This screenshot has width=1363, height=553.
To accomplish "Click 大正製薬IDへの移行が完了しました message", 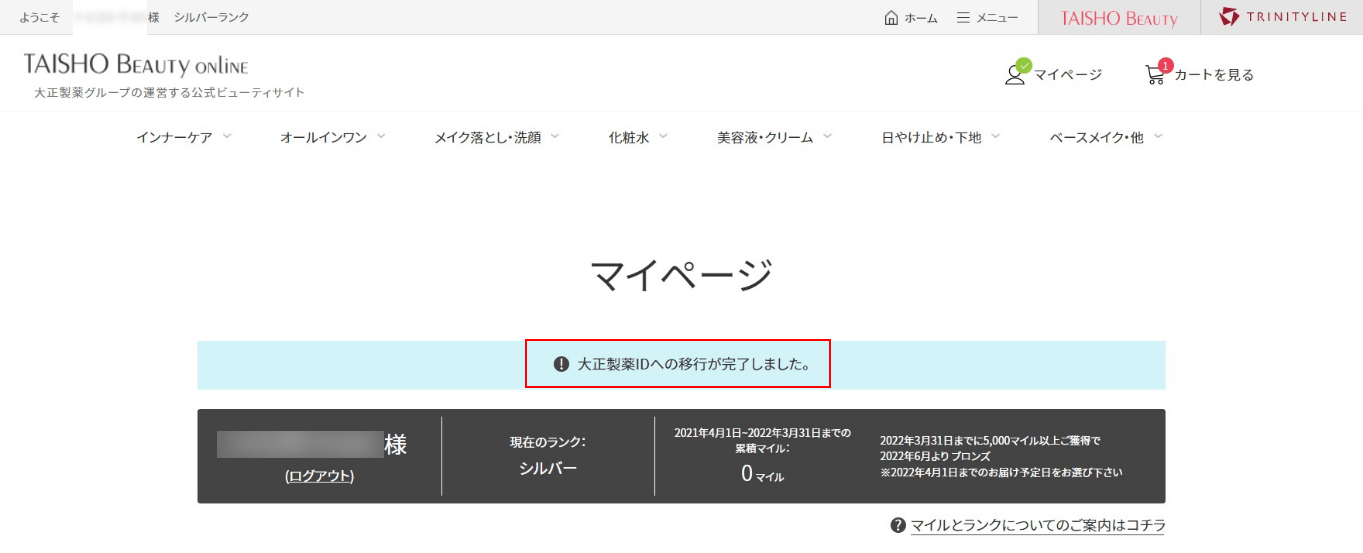I will (x=694, y=365).
